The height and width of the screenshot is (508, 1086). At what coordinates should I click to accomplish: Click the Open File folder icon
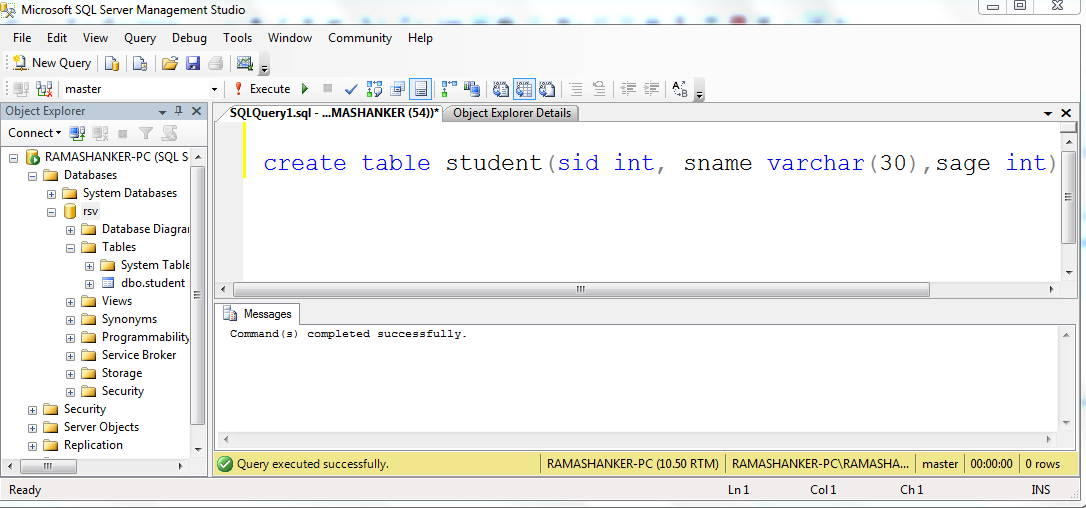(x=170, y=64)
